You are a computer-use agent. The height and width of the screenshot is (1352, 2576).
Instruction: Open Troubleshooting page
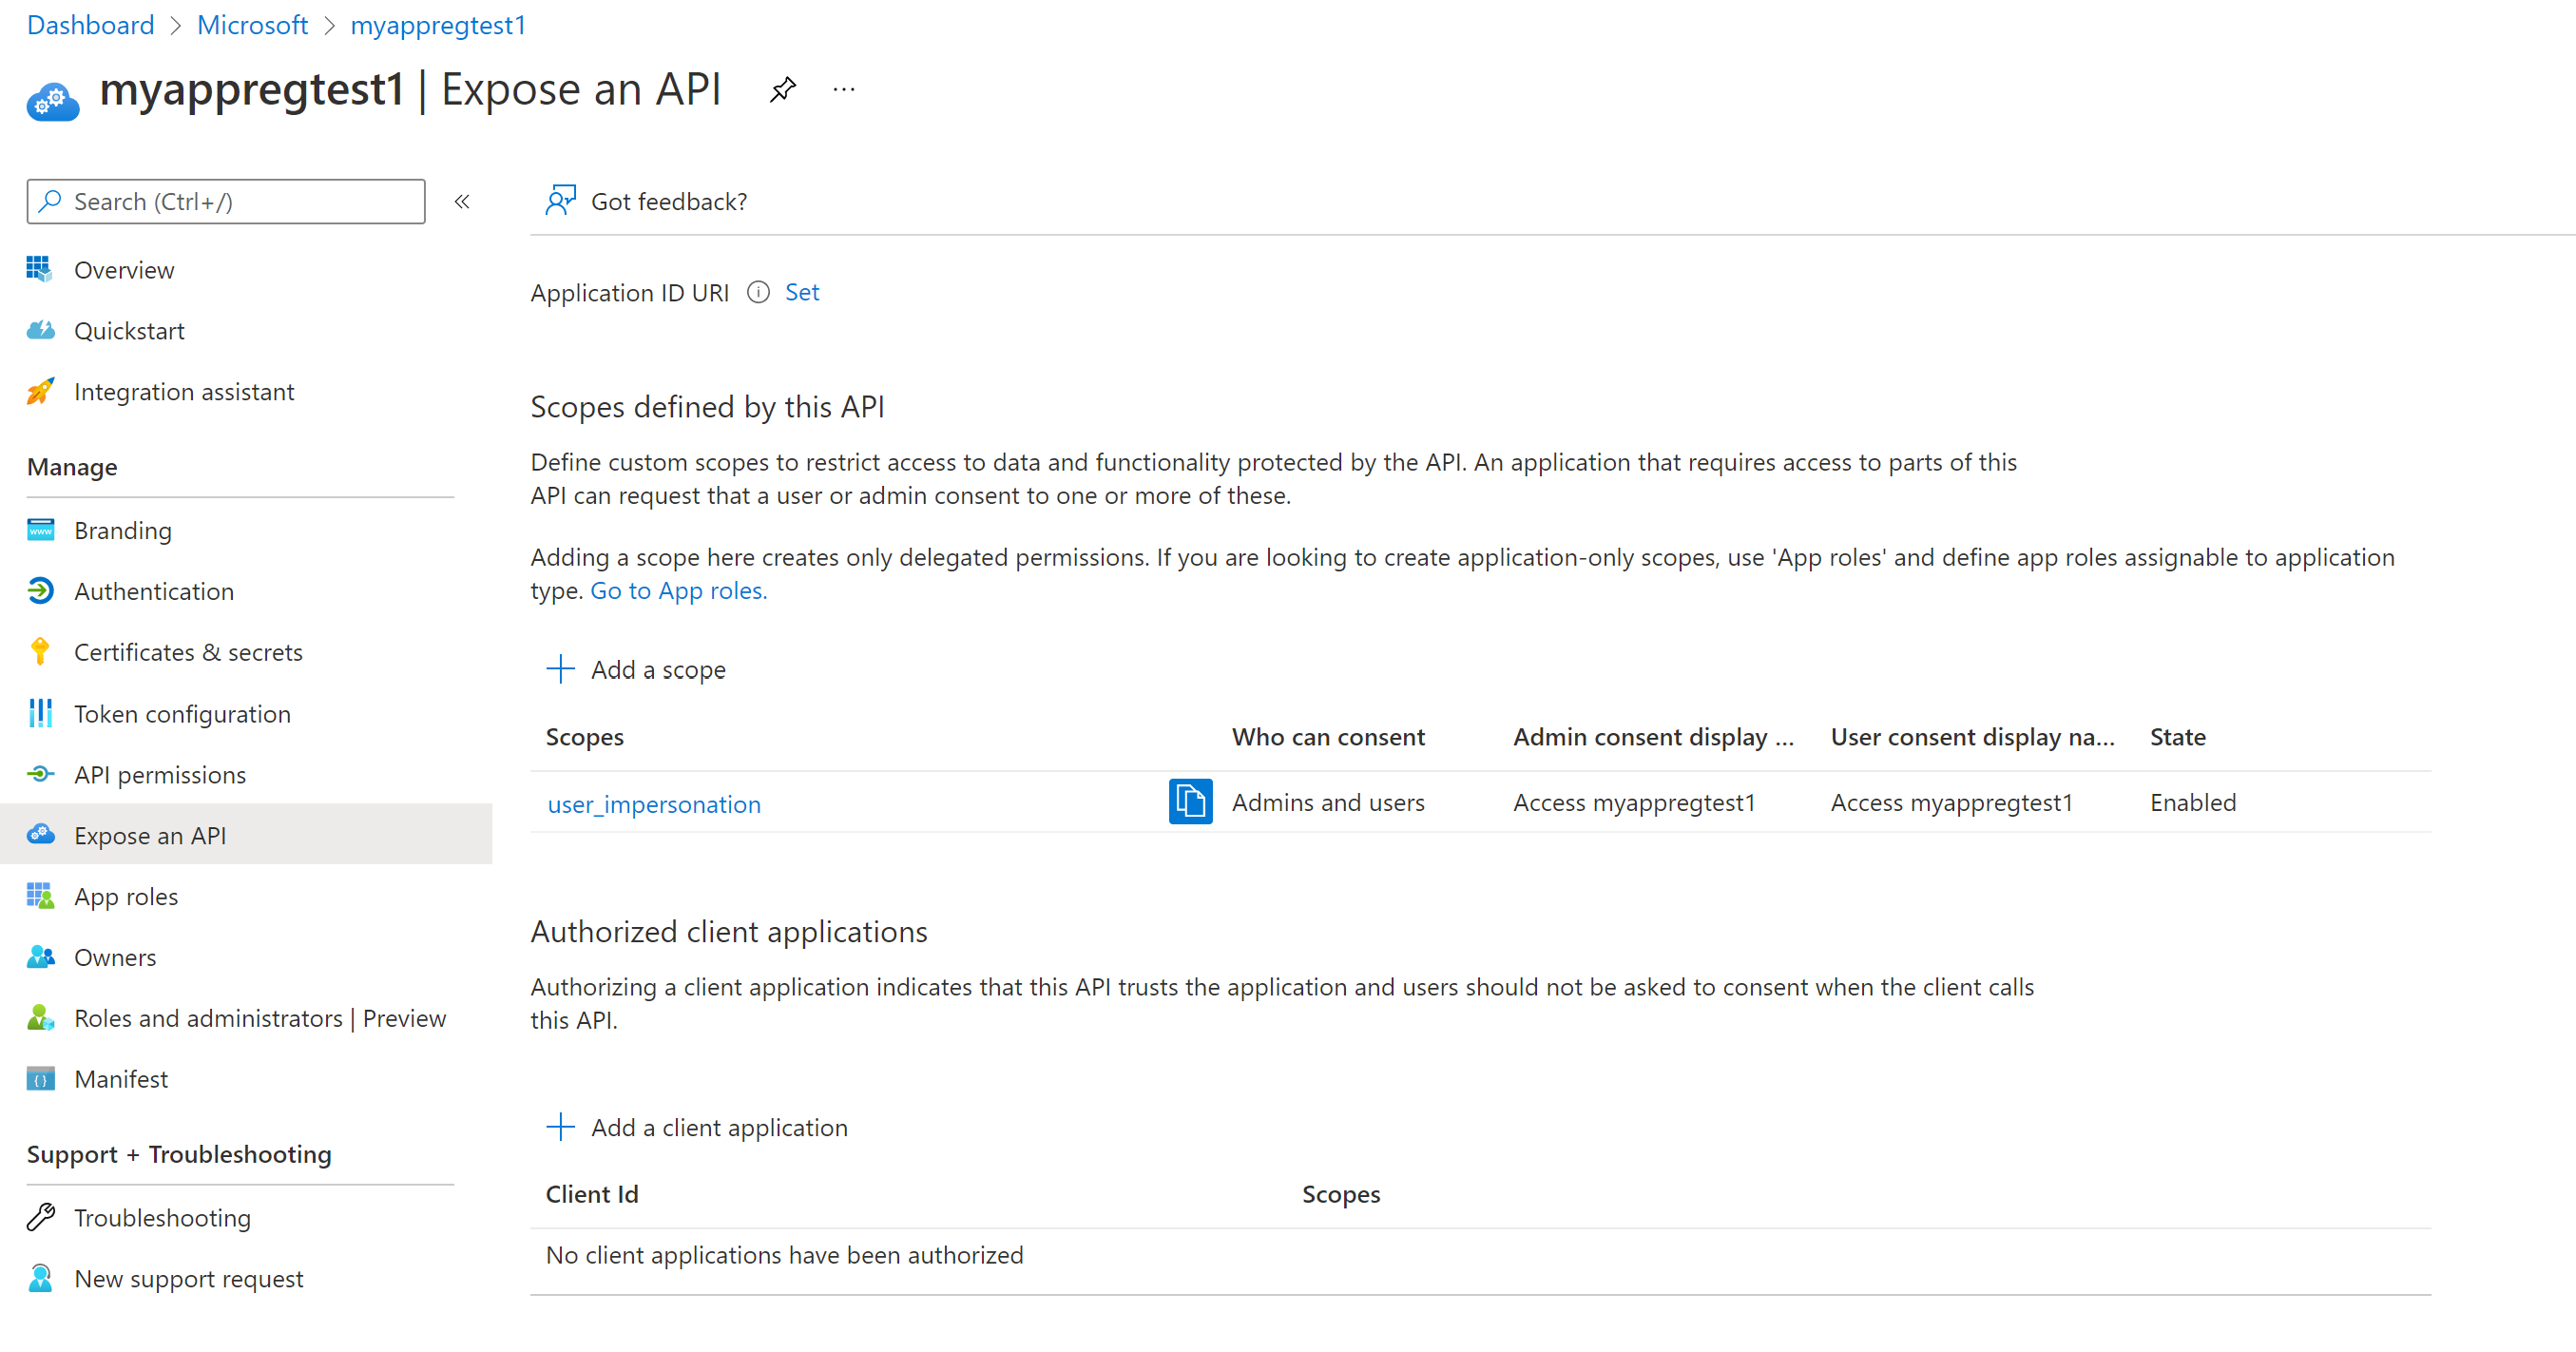(x=162, y=1218)
